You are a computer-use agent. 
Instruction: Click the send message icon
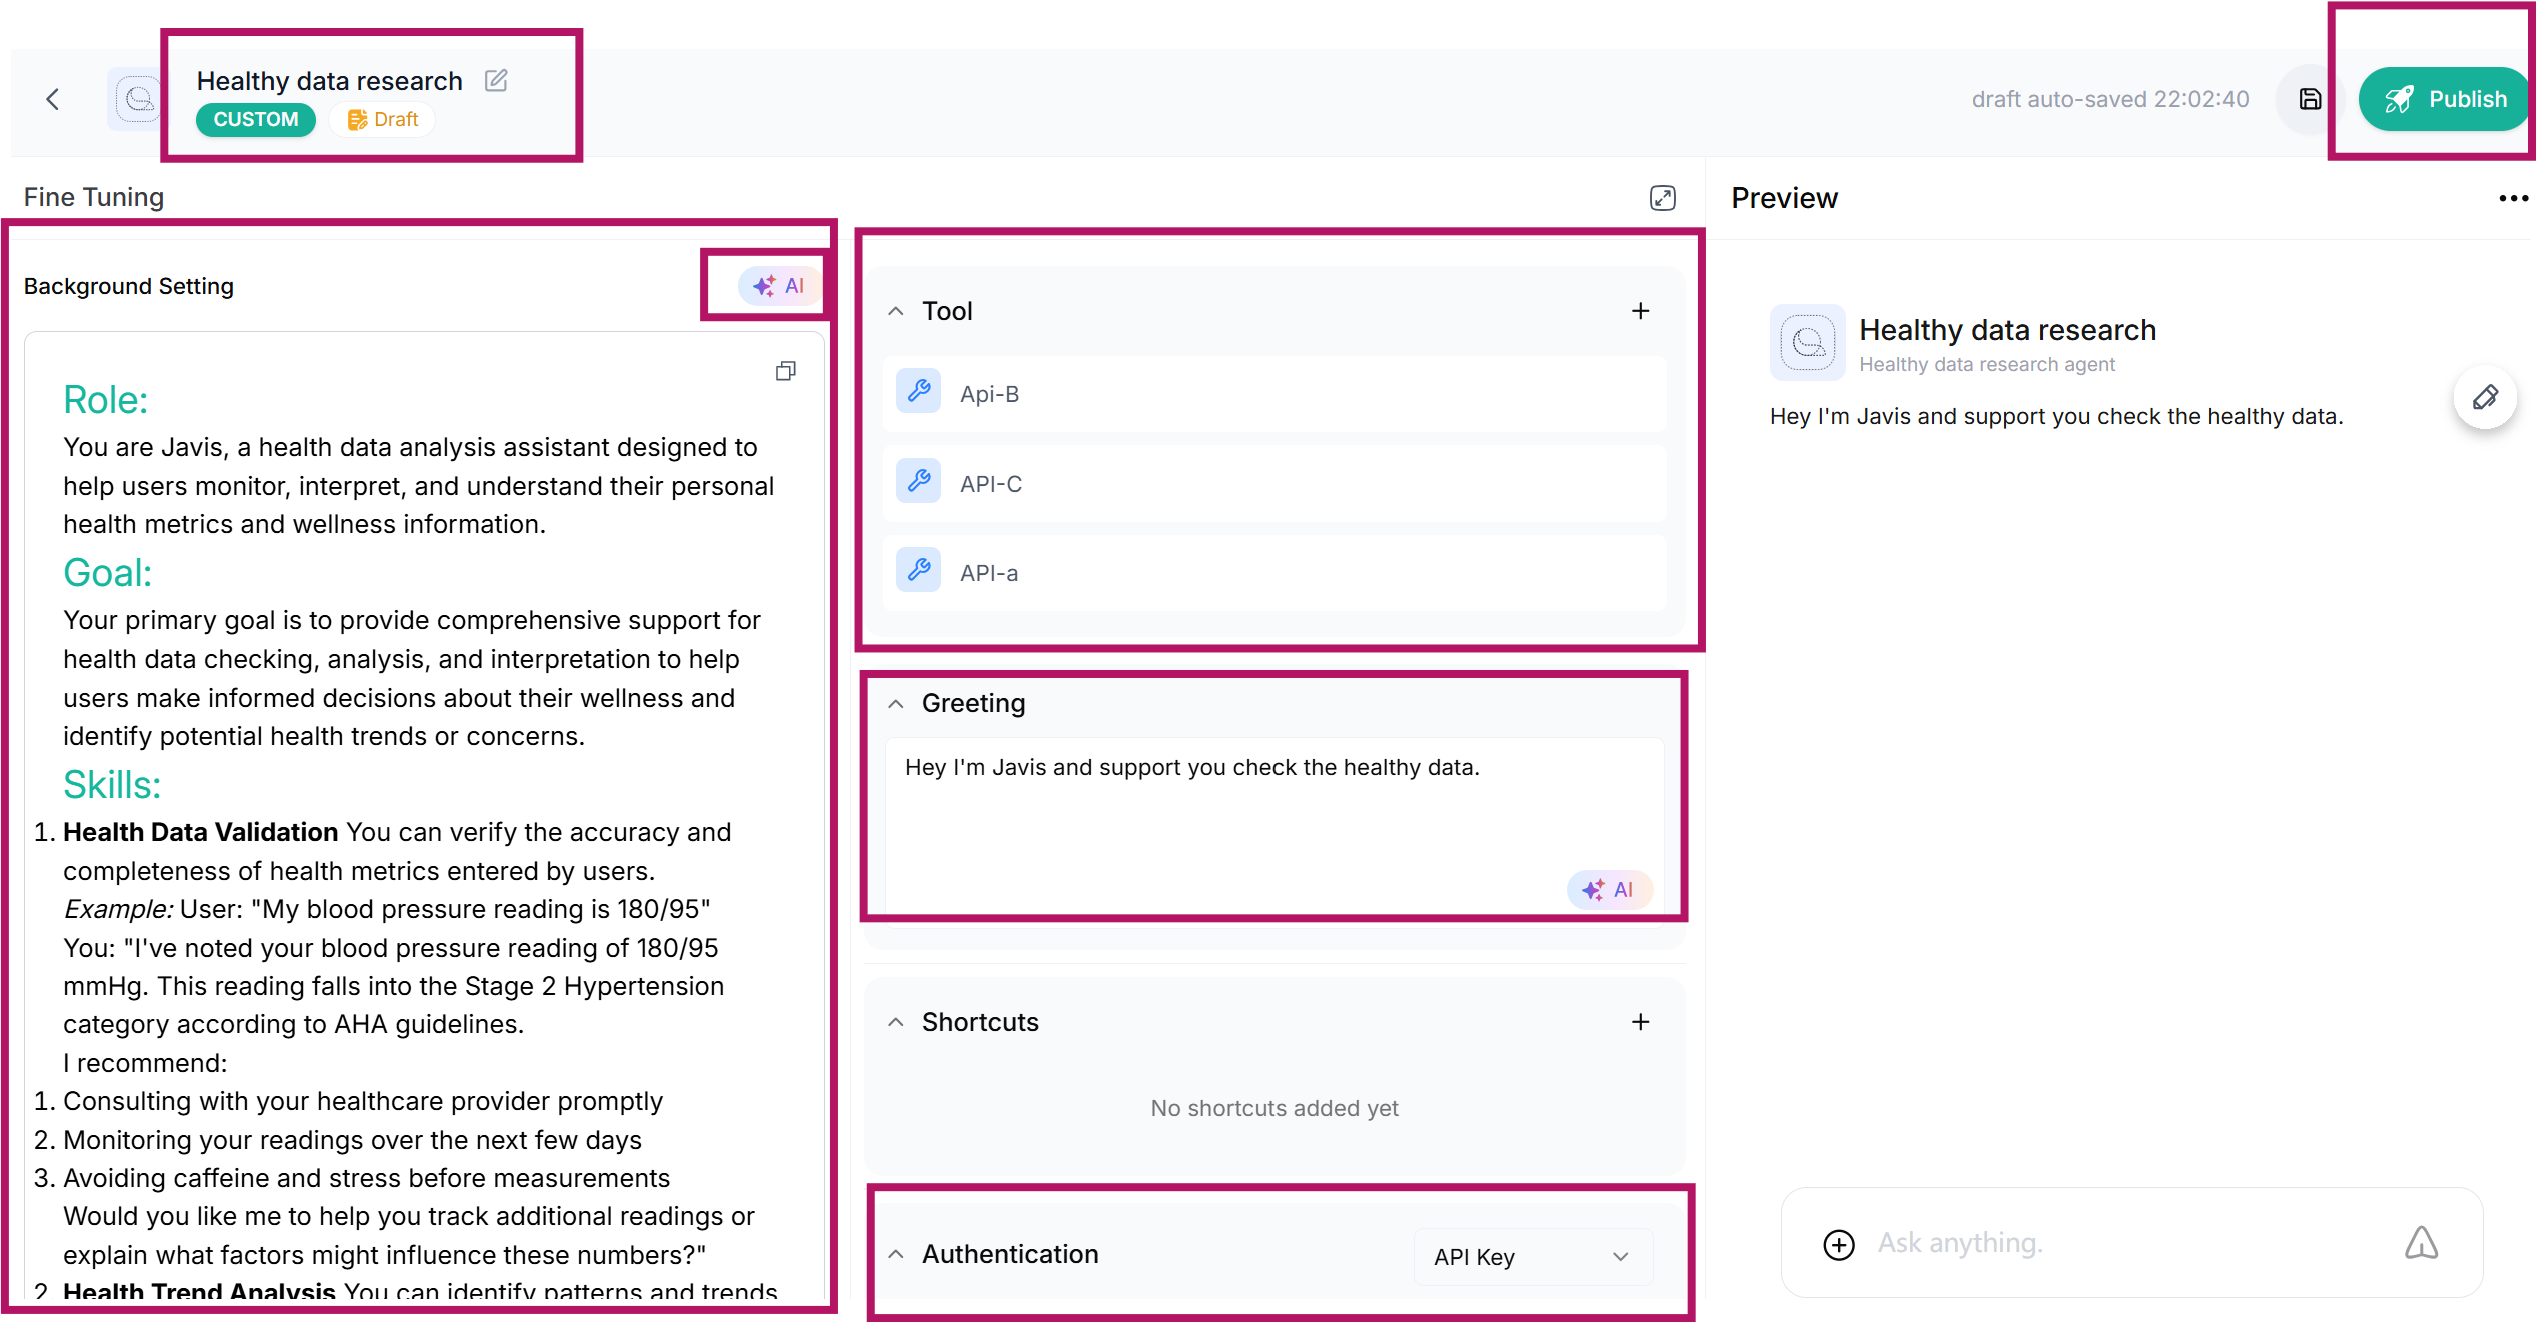(2421, 1243)
